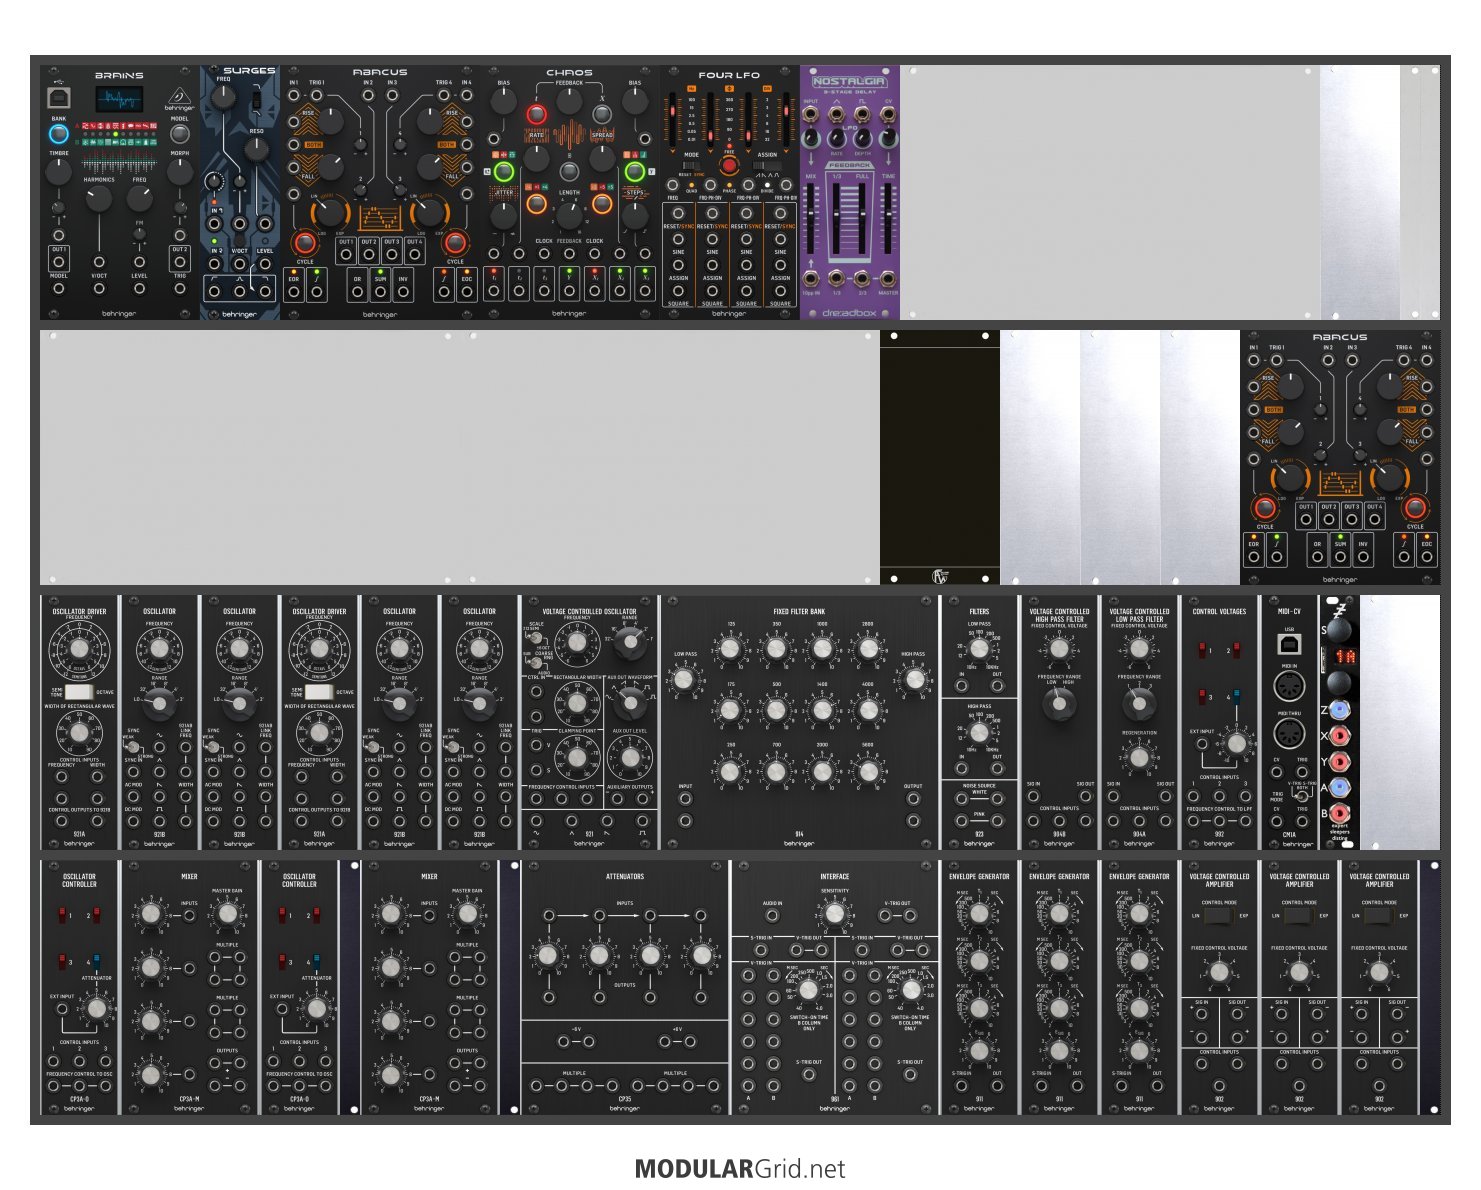Click the V/OCT jack on Surges
The image size is (1481, 1190).
240,264
